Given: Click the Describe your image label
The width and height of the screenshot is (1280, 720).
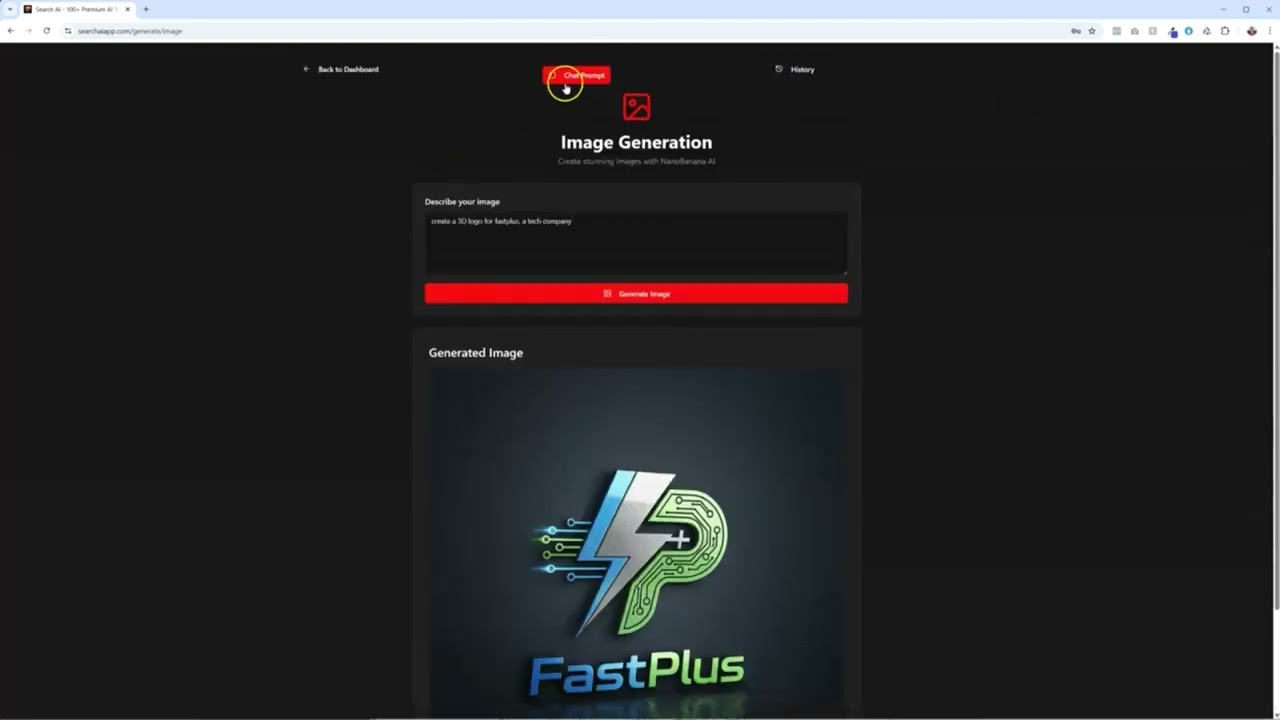Looking at the screenshot, I should pyautogui.click(x=462, y=201).
